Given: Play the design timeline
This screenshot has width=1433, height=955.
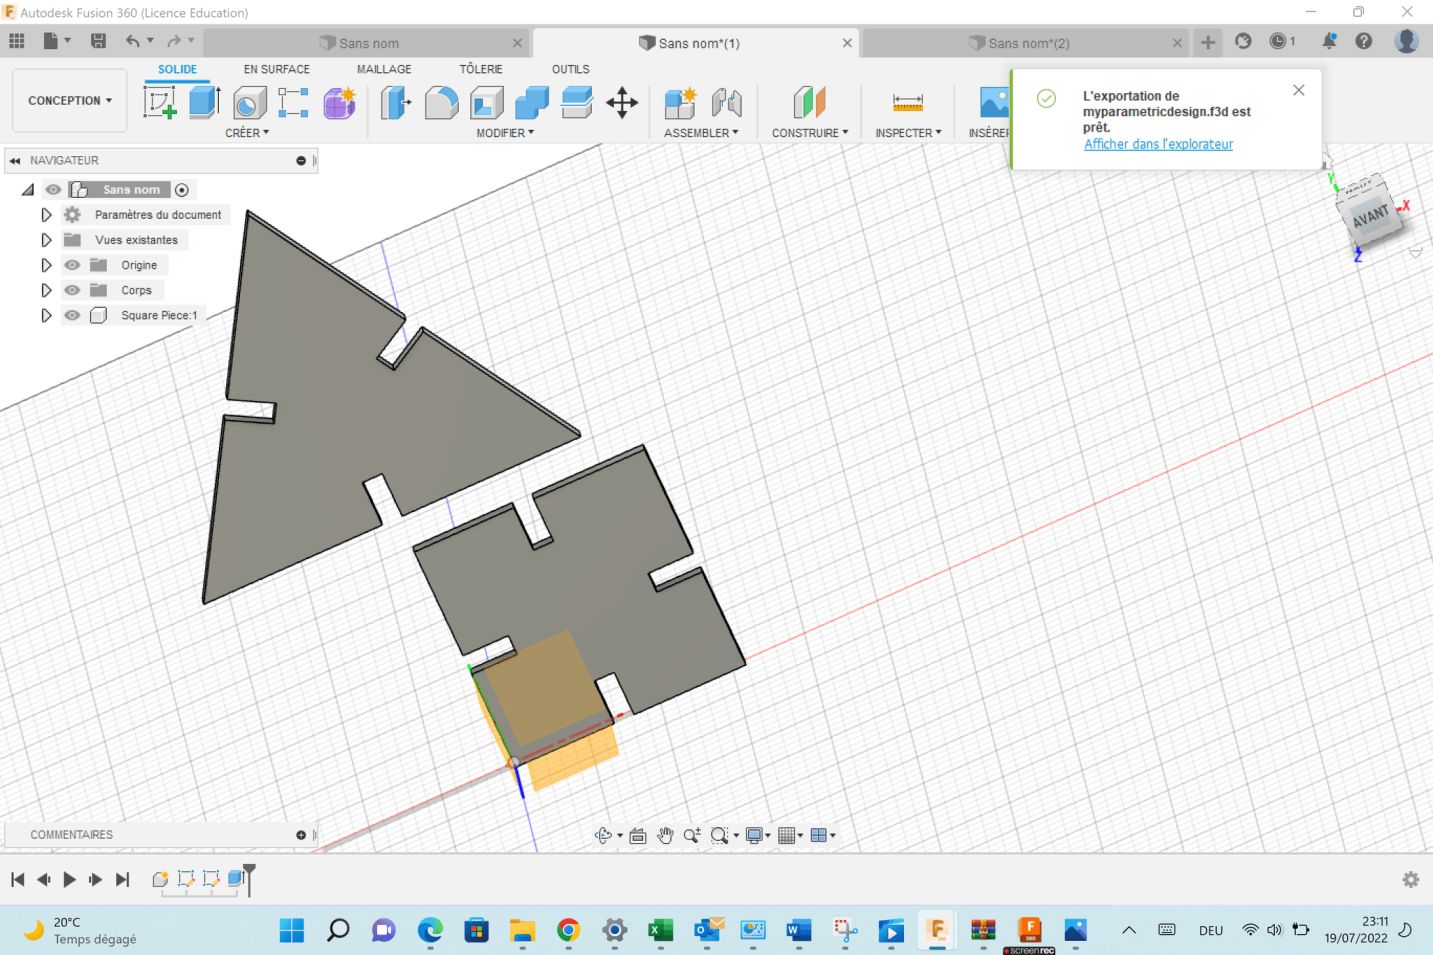Looking at the screenshot, I should pyautogui.click(x=69, y=879).
